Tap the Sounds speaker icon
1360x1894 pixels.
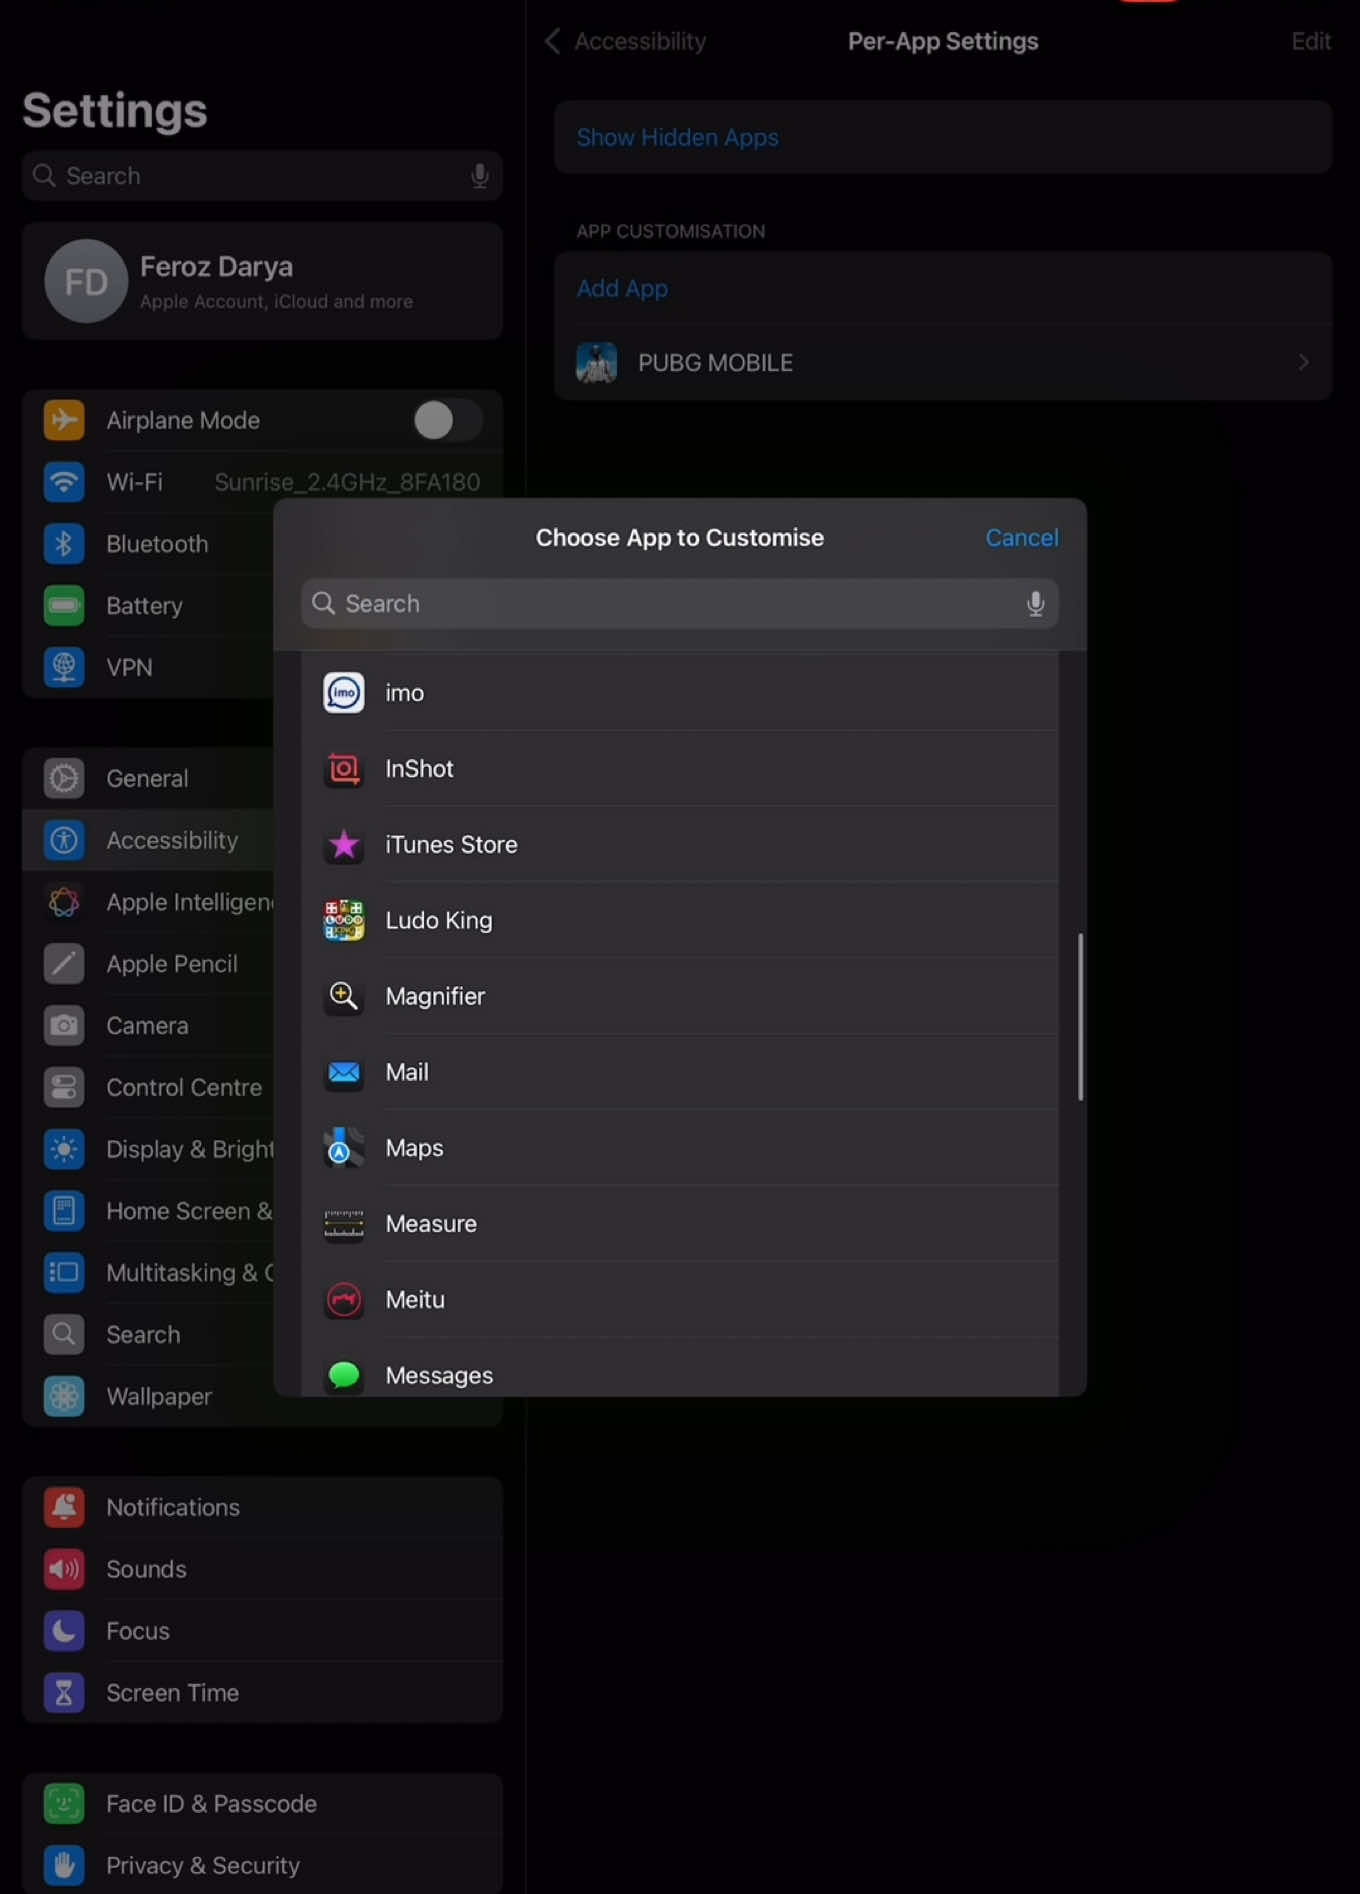(64, 1569)
